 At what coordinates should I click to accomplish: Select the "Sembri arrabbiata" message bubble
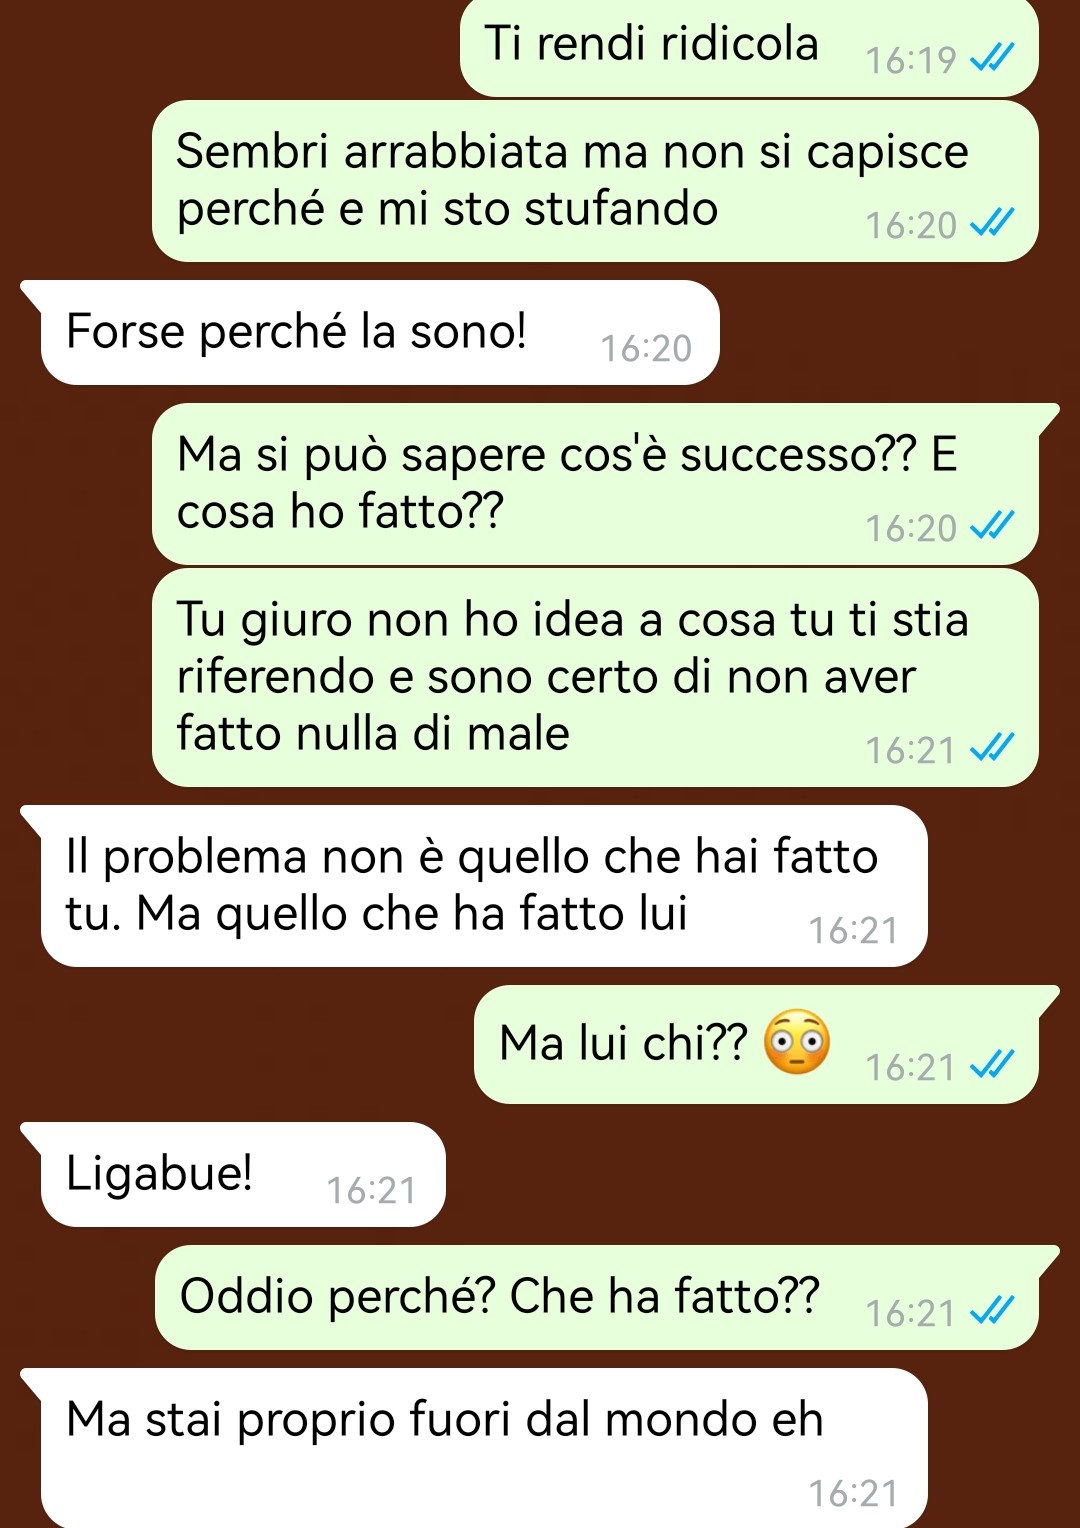(595, 181)
